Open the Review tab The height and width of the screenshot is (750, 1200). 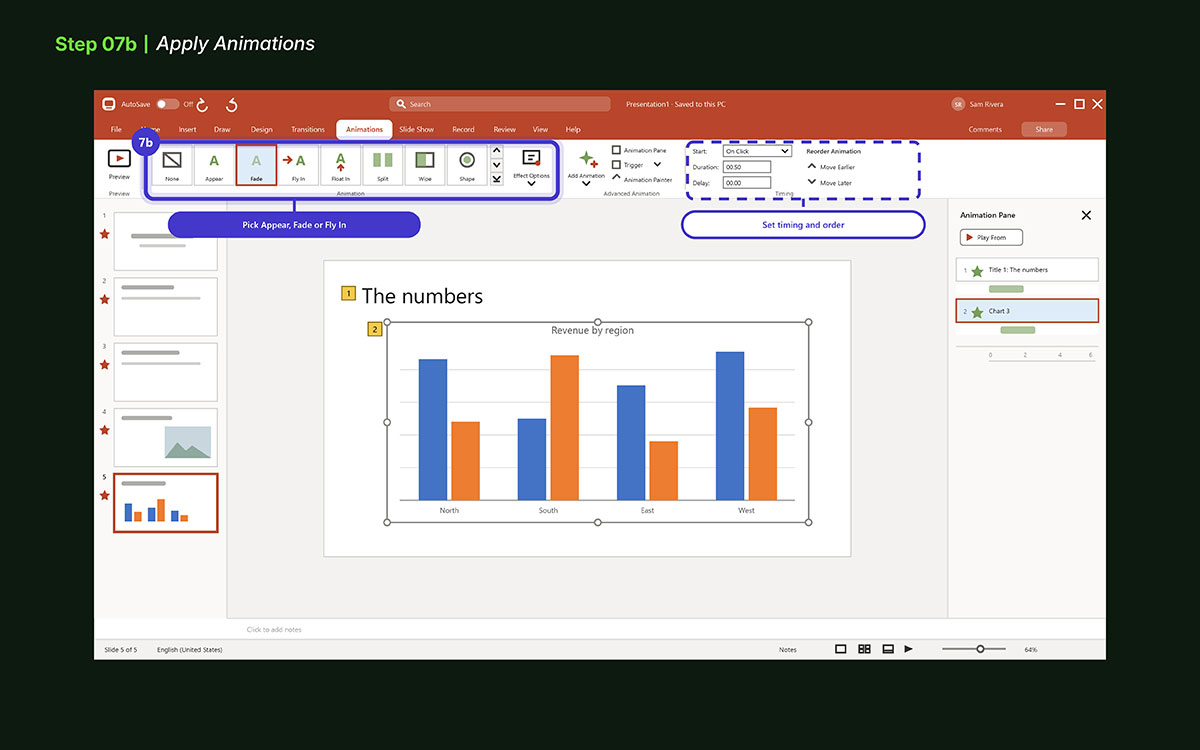click(x=505, y=129)
